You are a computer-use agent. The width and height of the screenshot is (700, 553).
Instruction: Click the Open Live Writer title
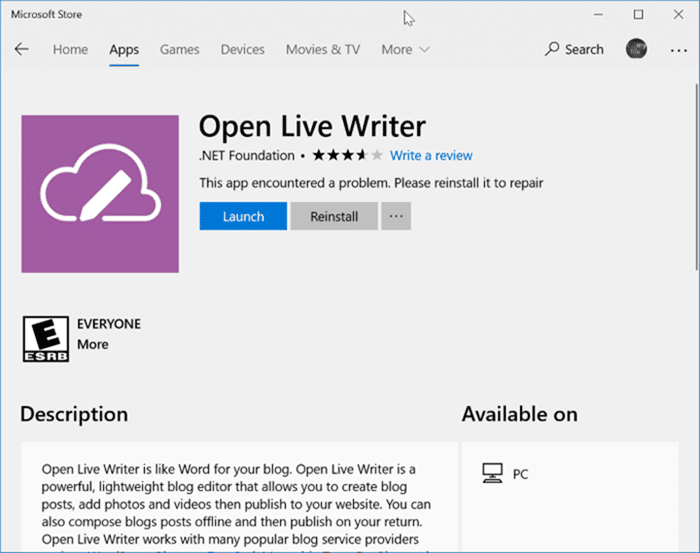[x=312, y=126]
